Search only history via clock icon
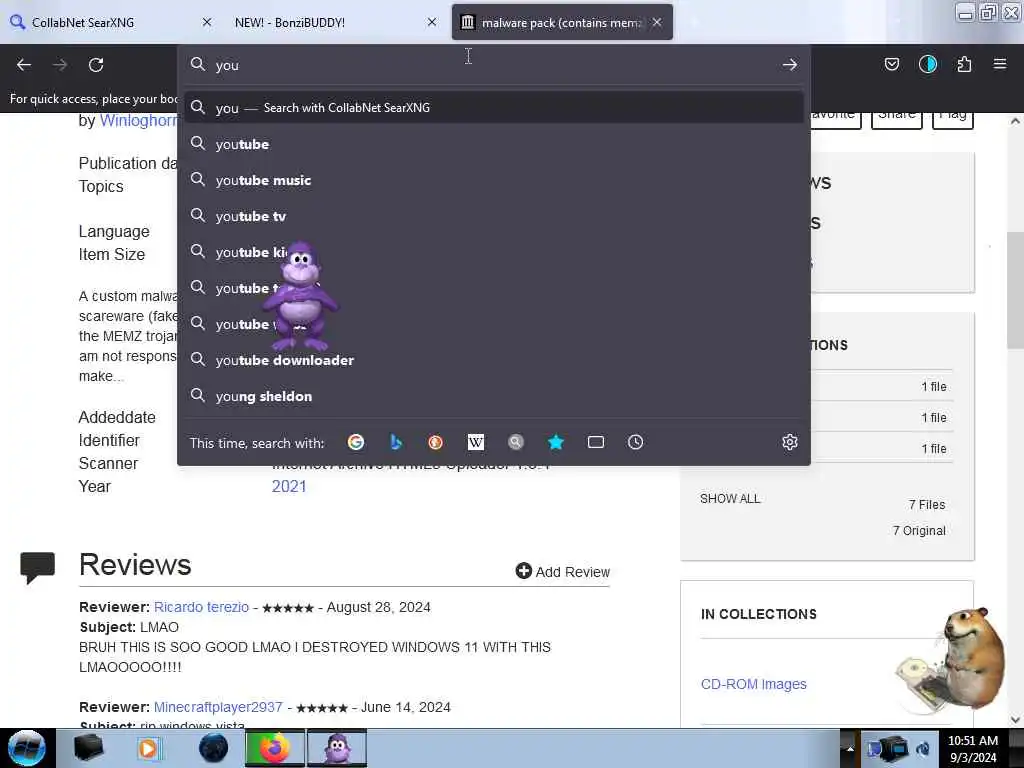 [635, 442]
